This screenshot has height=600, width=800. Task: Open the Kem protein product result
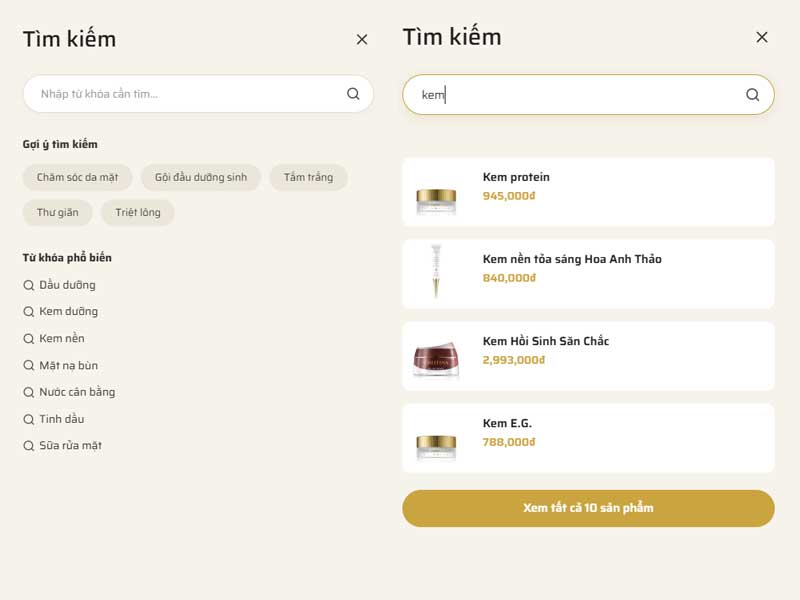click(x=588, y=192)
